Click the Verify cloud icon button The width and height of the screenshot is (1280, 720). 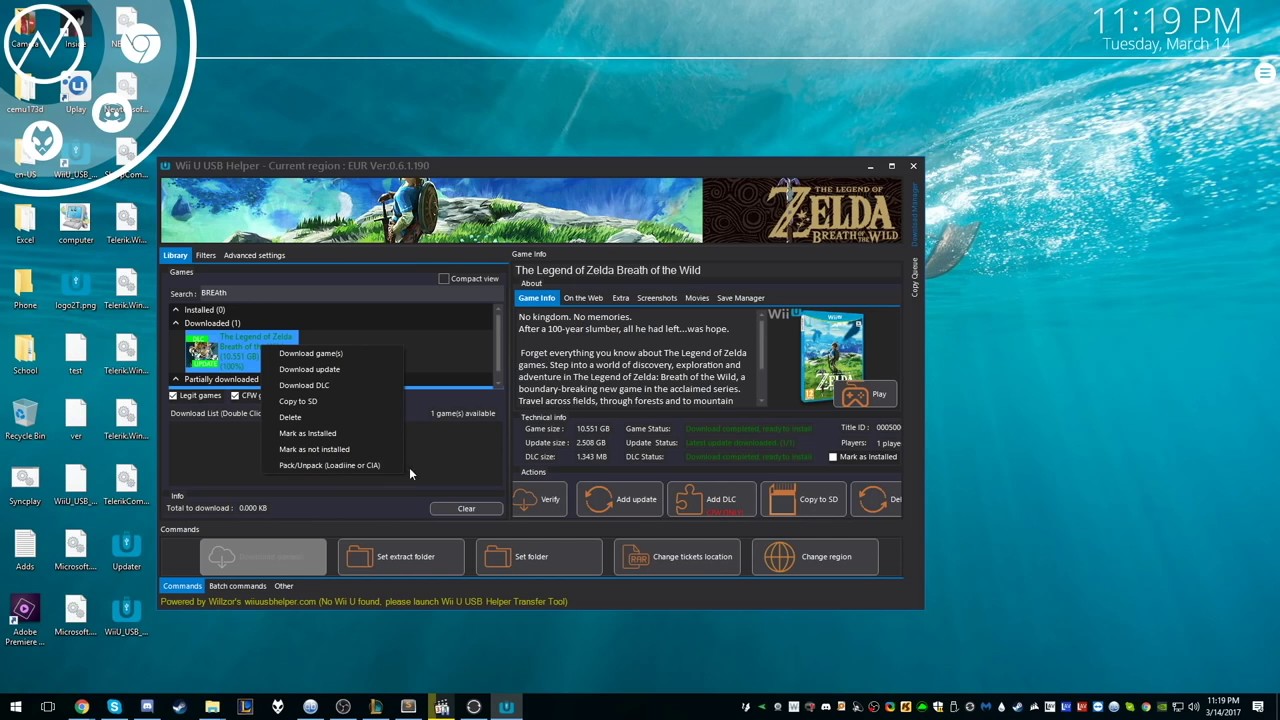coord(540,499)
